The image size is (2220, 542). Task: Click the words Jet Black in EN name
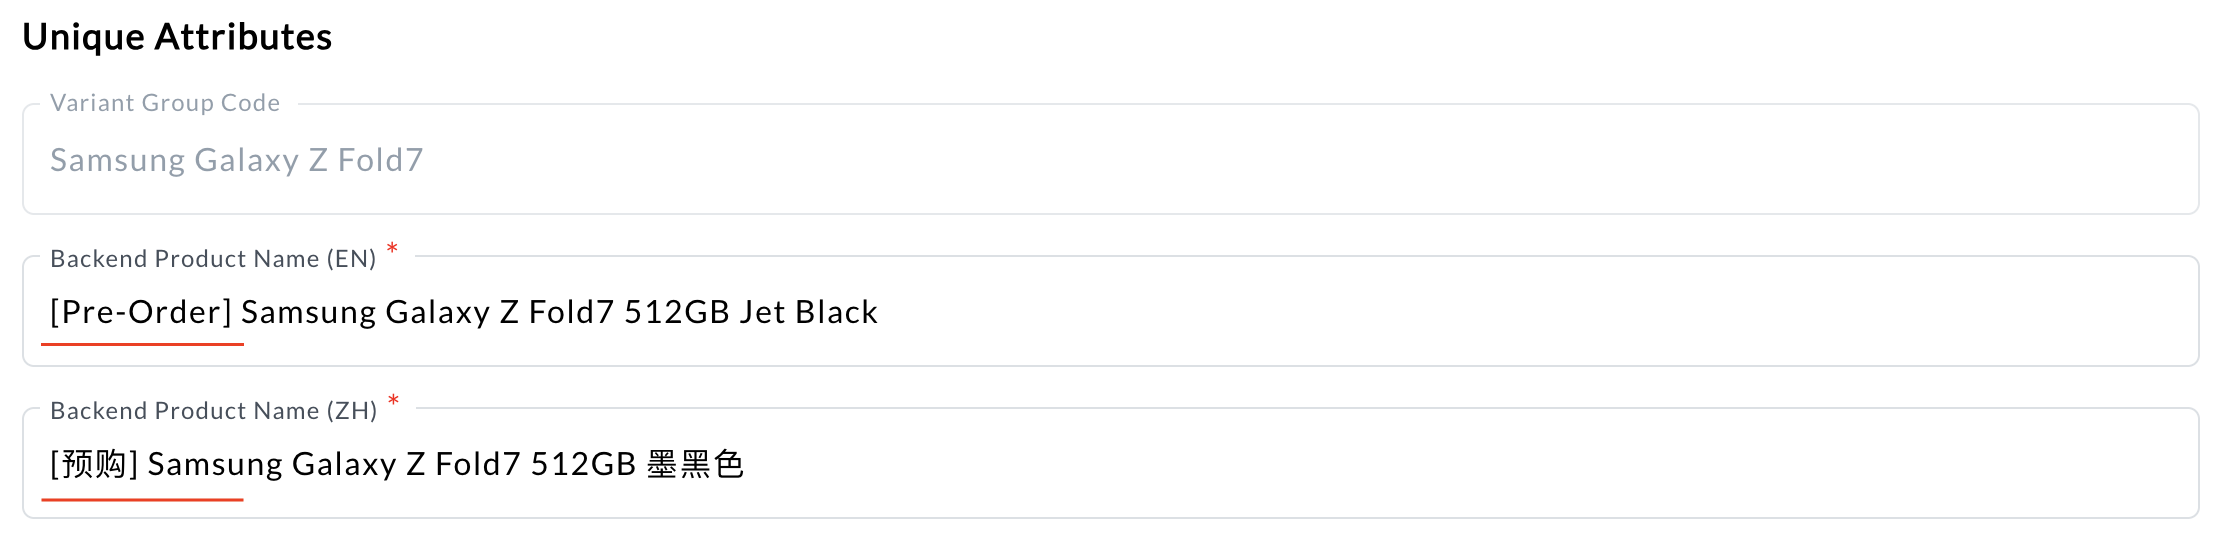[808, 312]
